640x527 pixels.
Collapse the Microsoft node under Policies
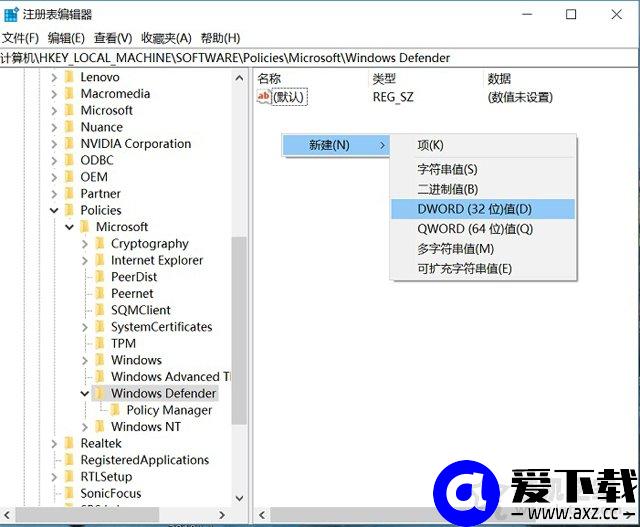tap(69, 227)
